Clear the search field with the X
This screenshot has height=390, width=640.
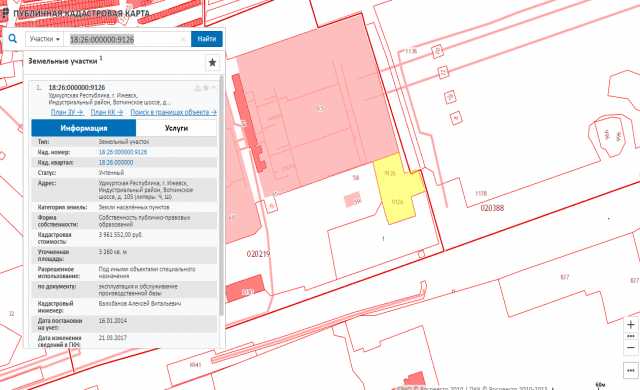(183, 39)
